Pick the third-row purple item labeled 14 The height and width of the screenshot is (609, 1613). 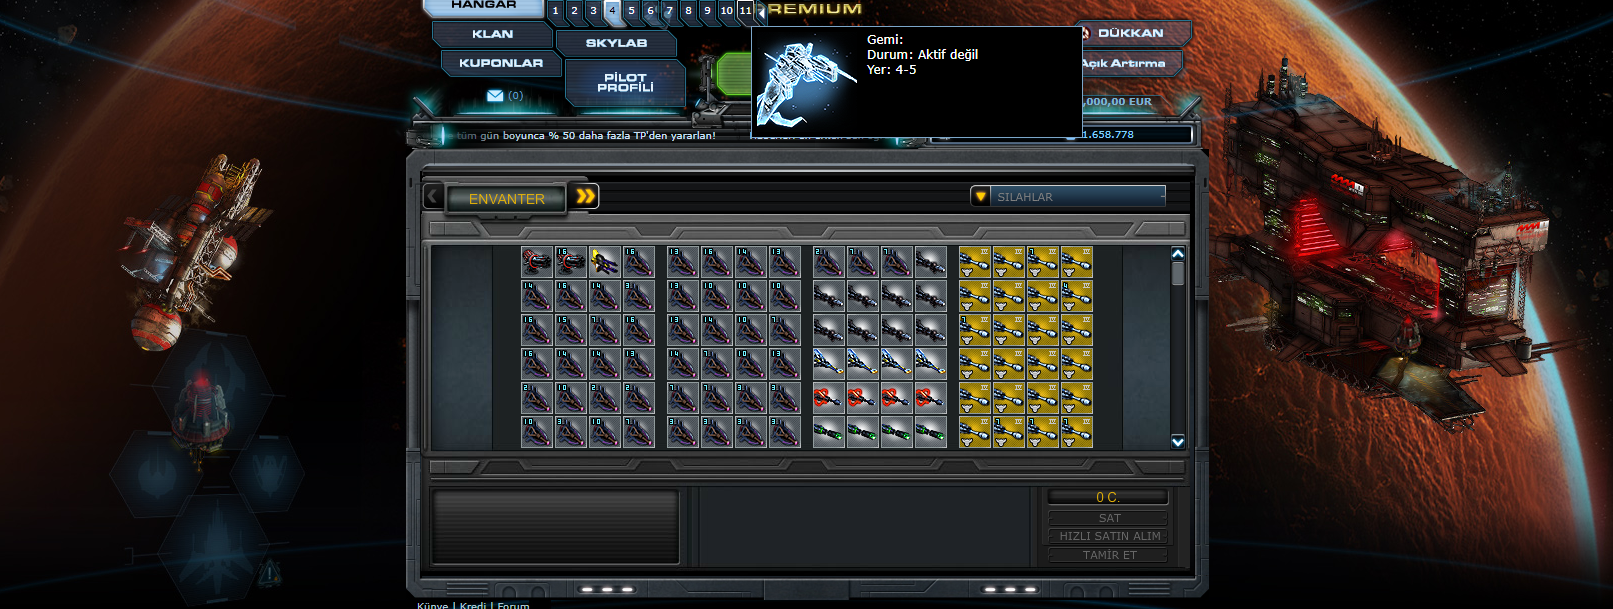click(x=717, y=330)
